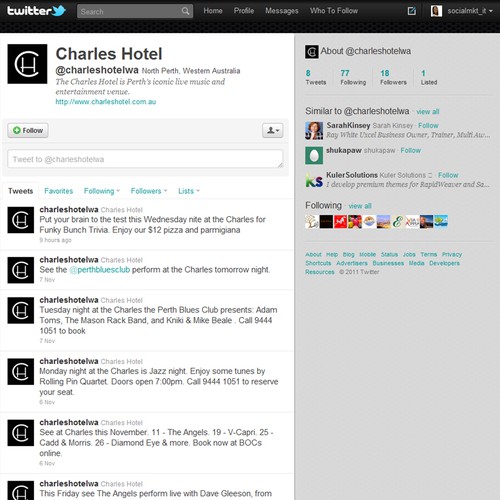Click the red third Following avatar
This screenshot has height=500, width=500.
pos(340,222)
